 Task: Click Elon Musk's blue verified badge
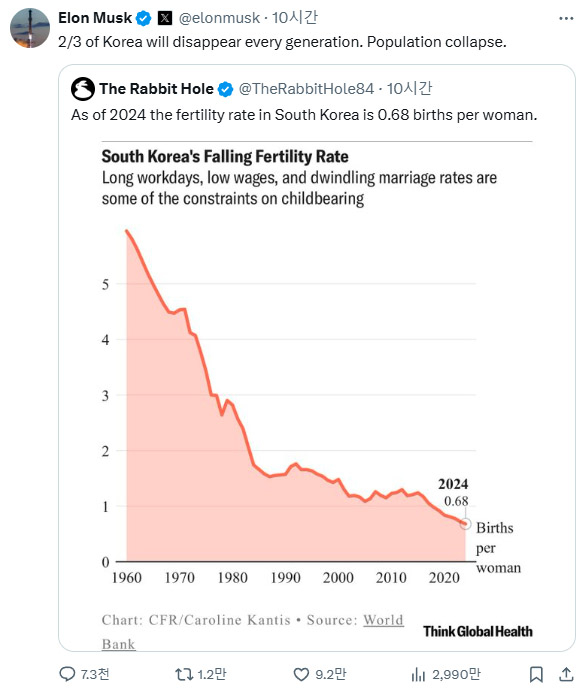click(143, 18)
